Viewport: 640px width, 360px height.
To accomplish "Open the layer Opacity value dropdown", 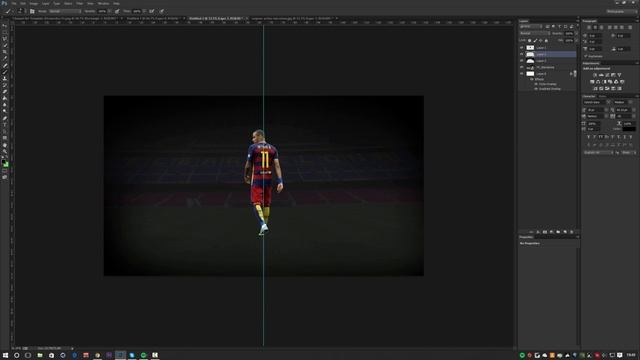I will pyautogui.click(x=576, y=33).
